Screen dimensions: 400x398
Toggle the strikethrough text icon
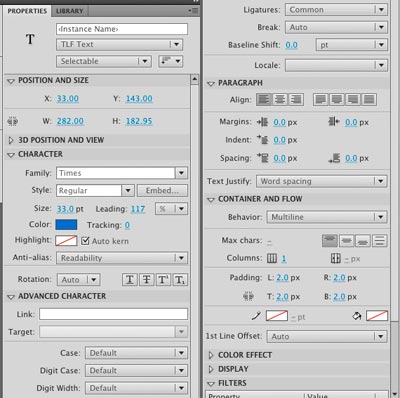click(146, 280)
